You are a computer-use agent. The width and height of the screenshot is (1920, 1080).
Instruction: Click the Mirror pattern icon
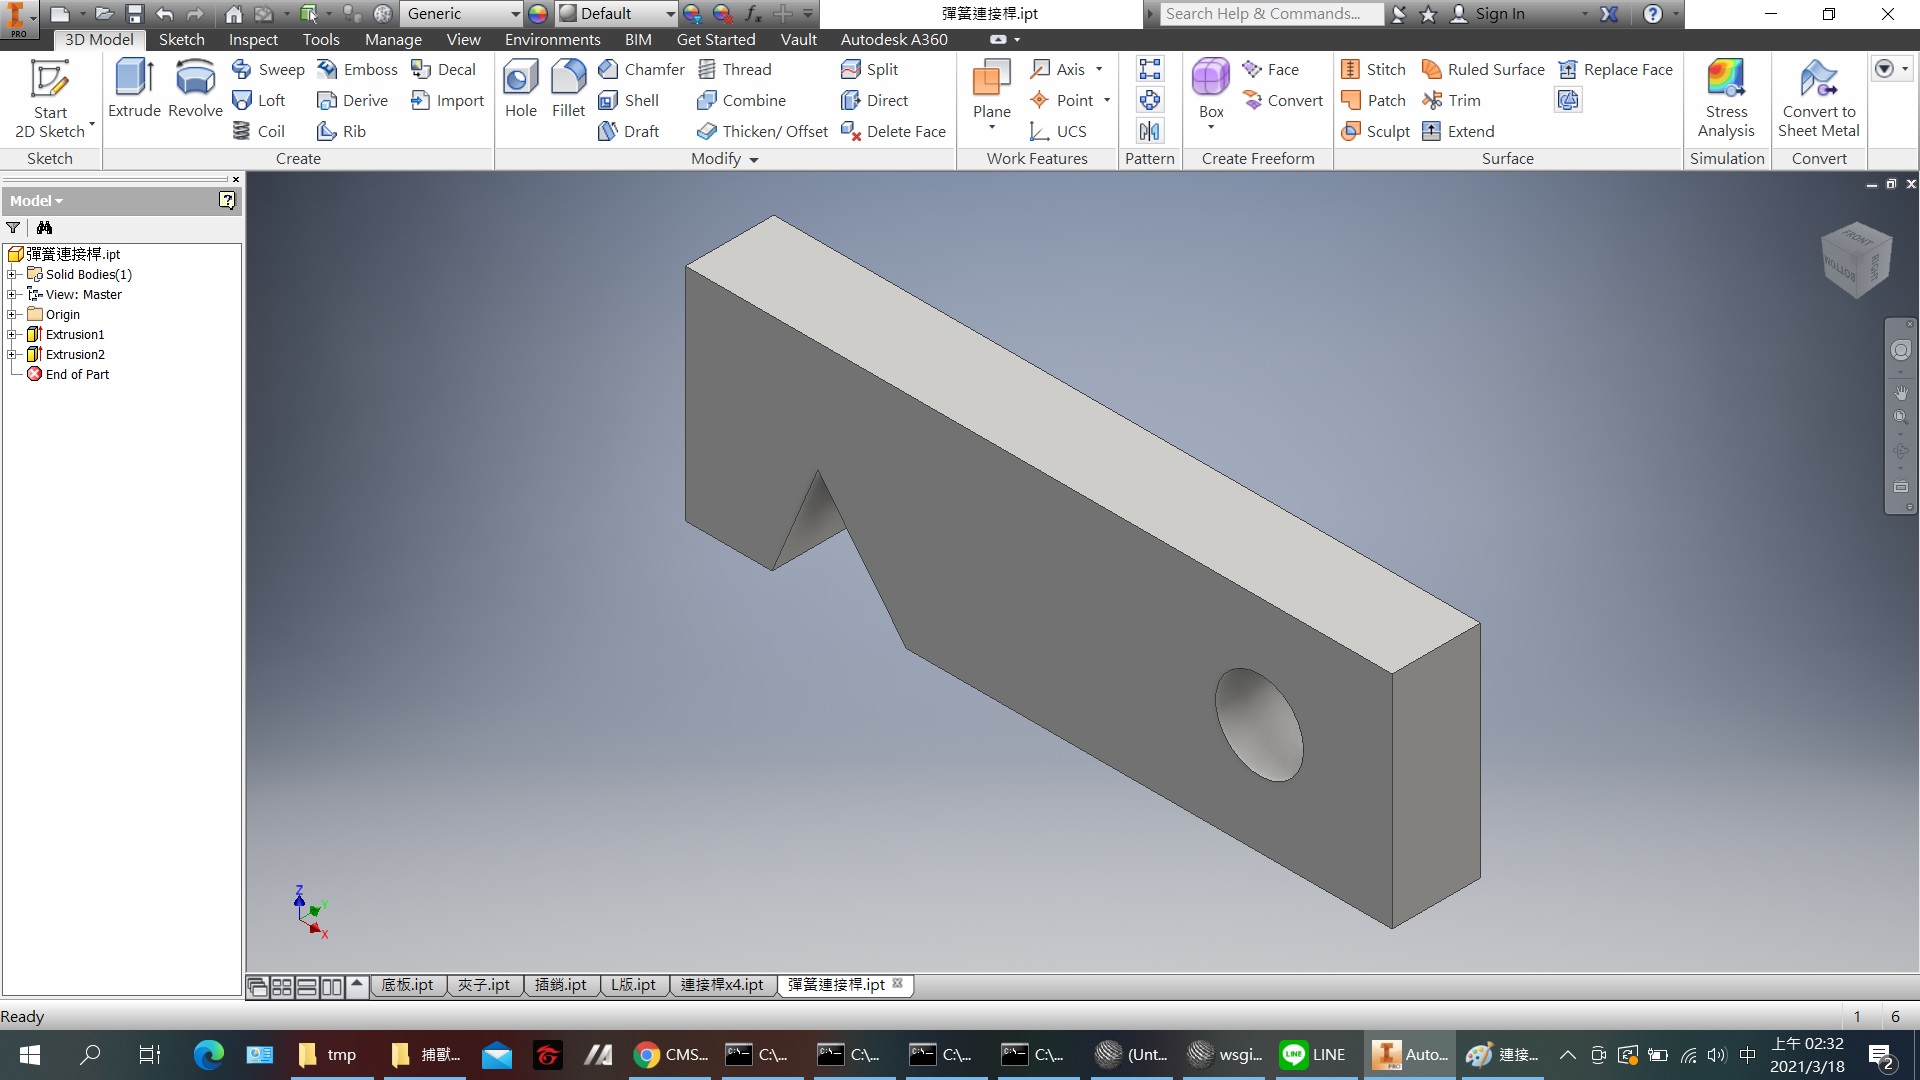point(1150,131)
